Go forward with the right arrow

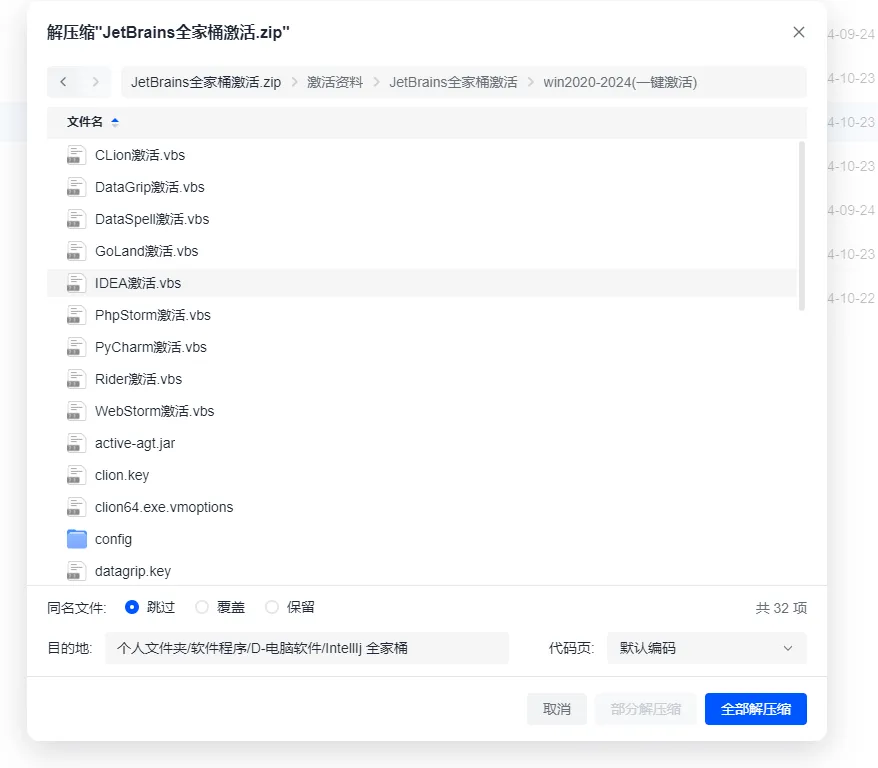pos(95,82)
